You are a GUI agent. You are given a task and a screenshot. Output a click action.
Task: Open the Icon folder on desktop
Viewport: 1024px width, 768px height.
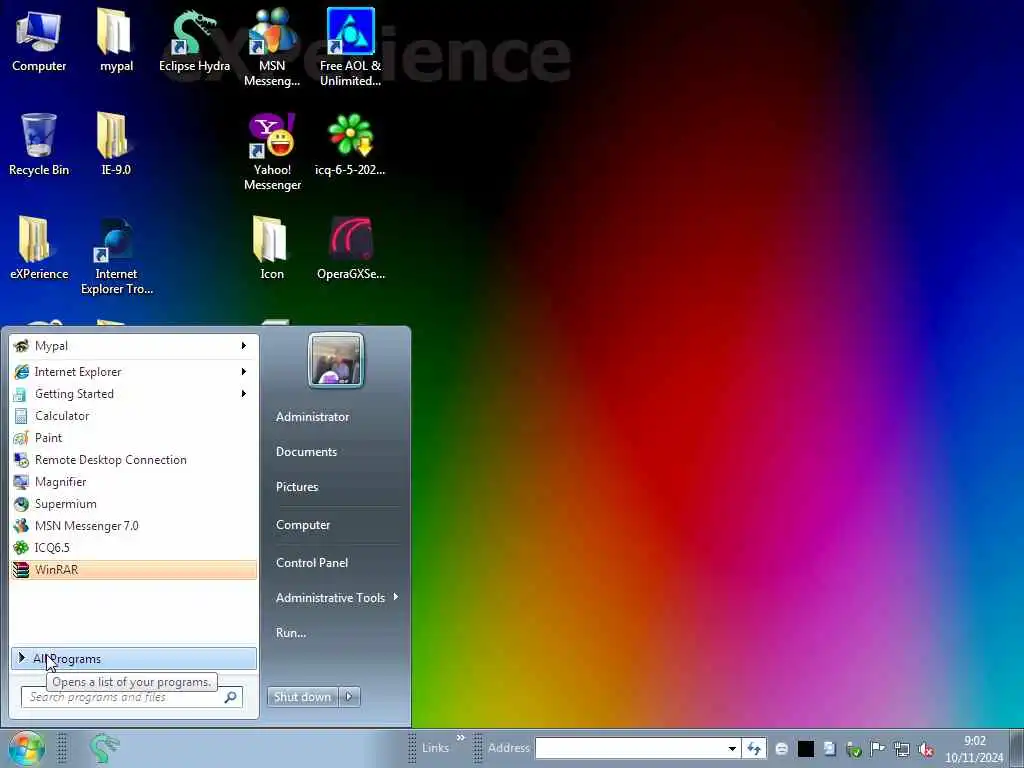coord(272,248)
